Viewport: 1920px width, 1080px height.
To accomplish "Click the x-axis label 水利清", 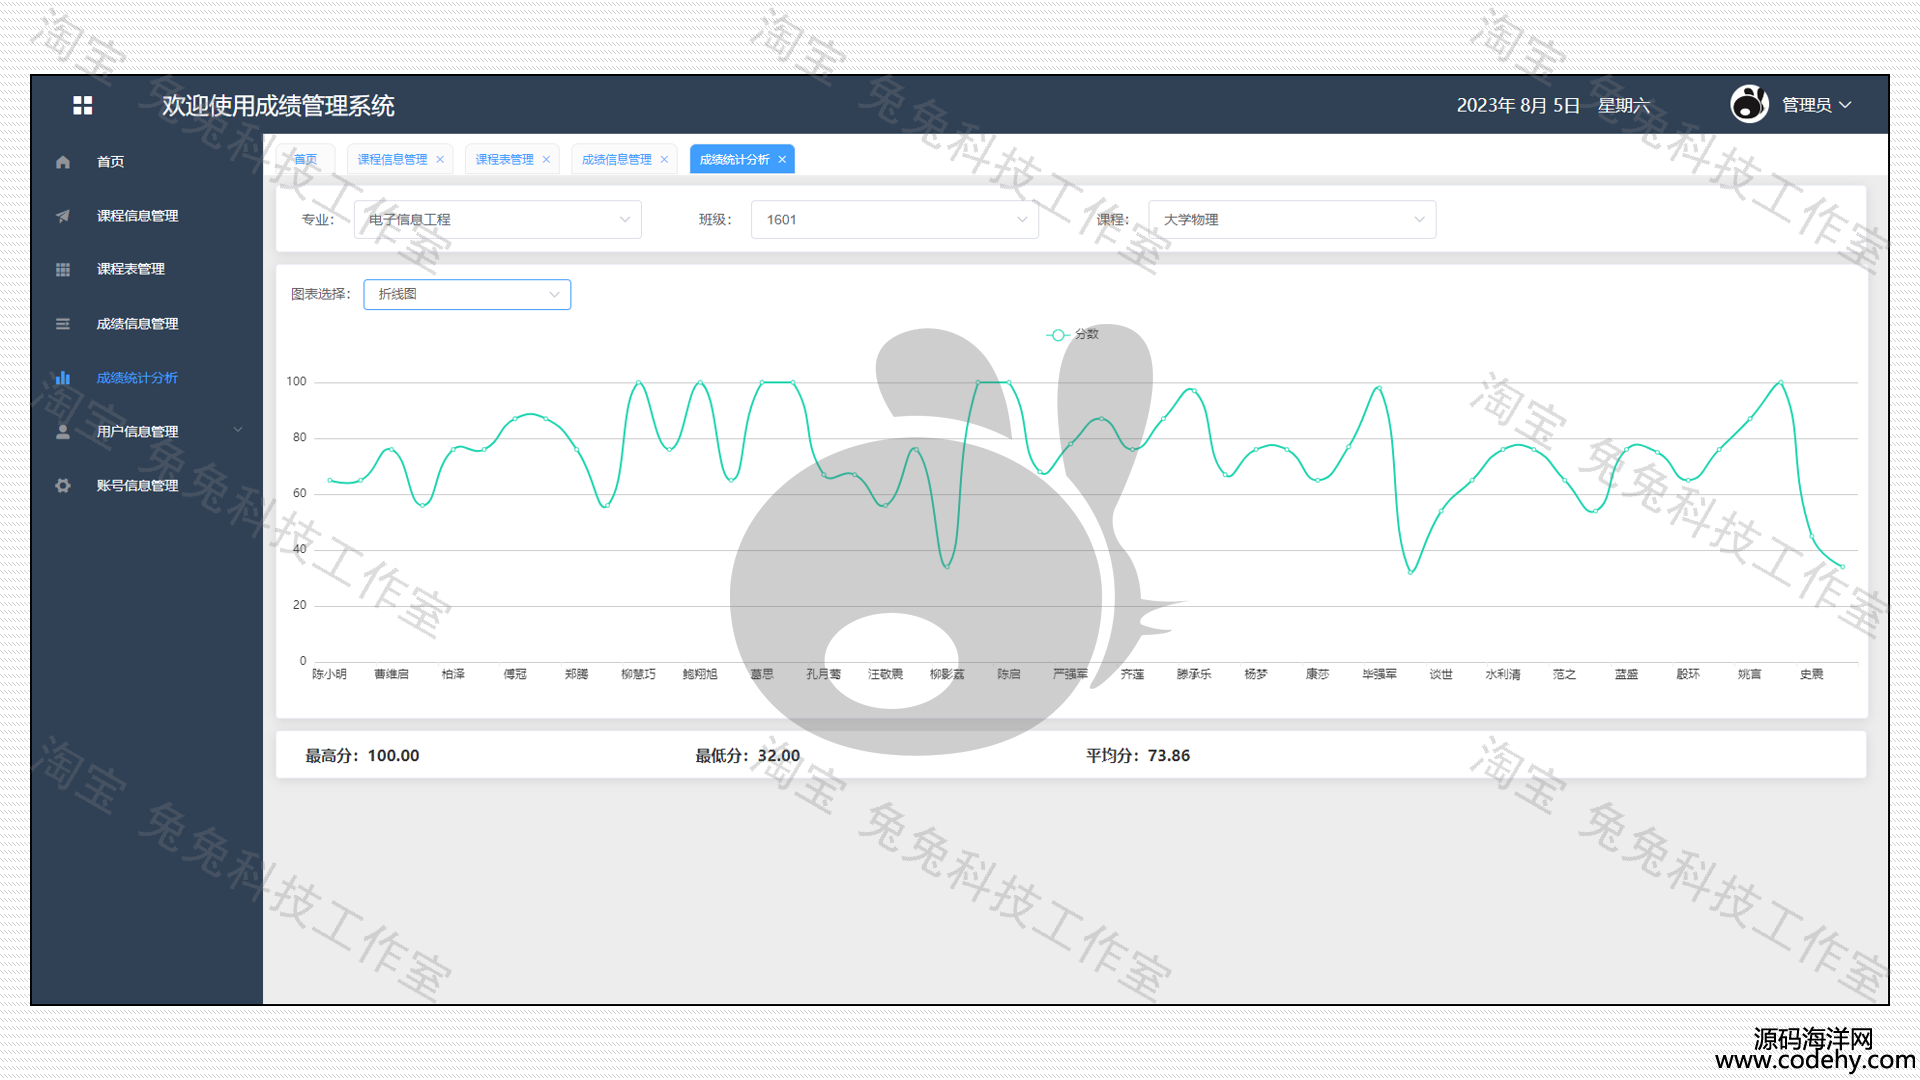I will [x=1503, y=675].
